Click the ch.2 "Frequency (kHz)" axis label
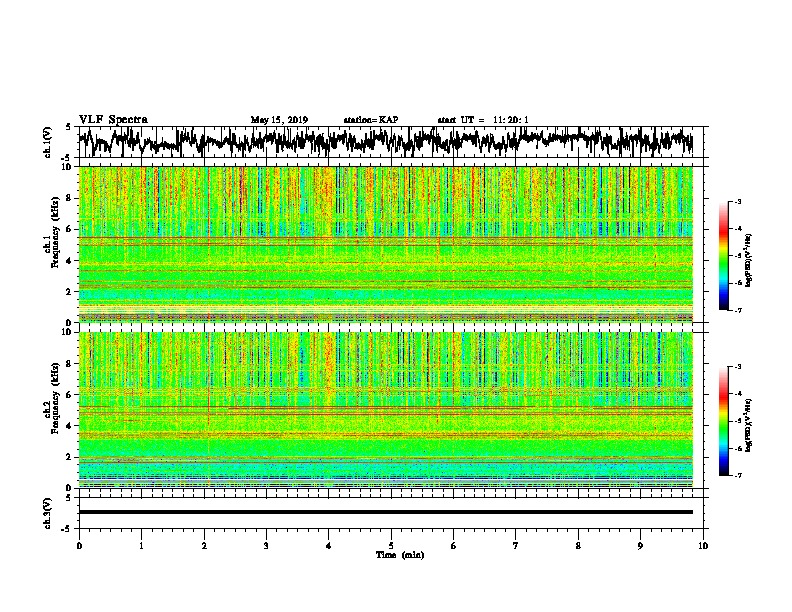Image resolution: width=792 pixels, height=612 pixels. [55, 397]
